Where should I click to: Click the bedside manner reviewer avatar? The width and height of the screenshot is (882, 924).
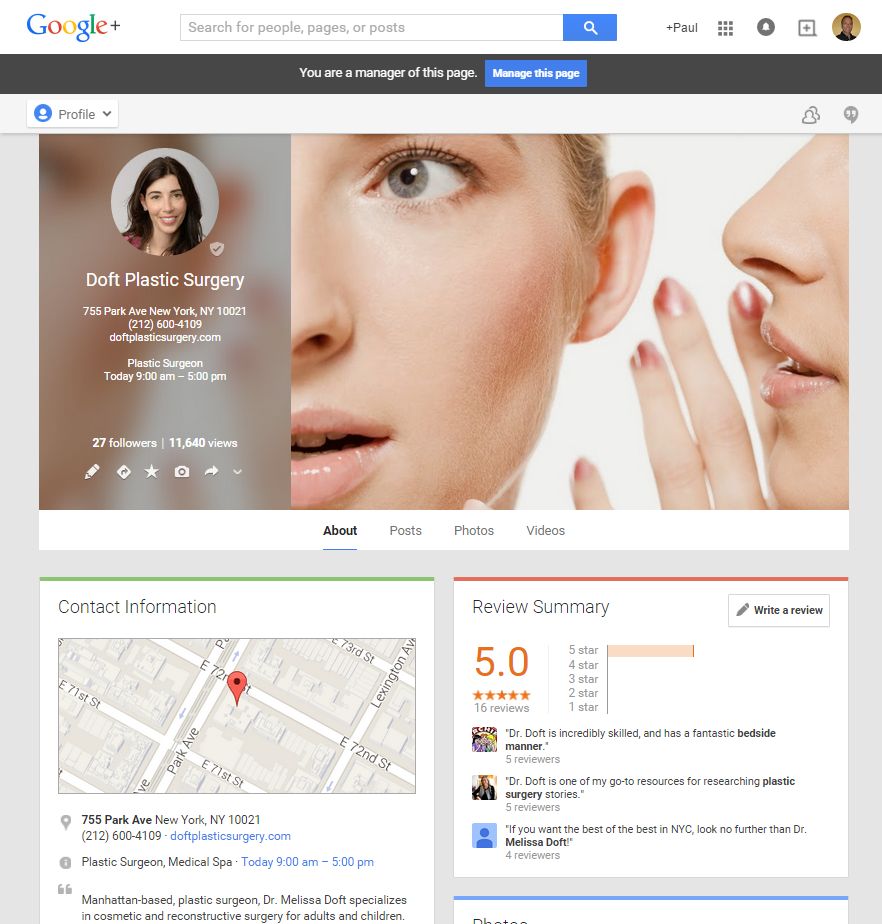click(484, 739)
